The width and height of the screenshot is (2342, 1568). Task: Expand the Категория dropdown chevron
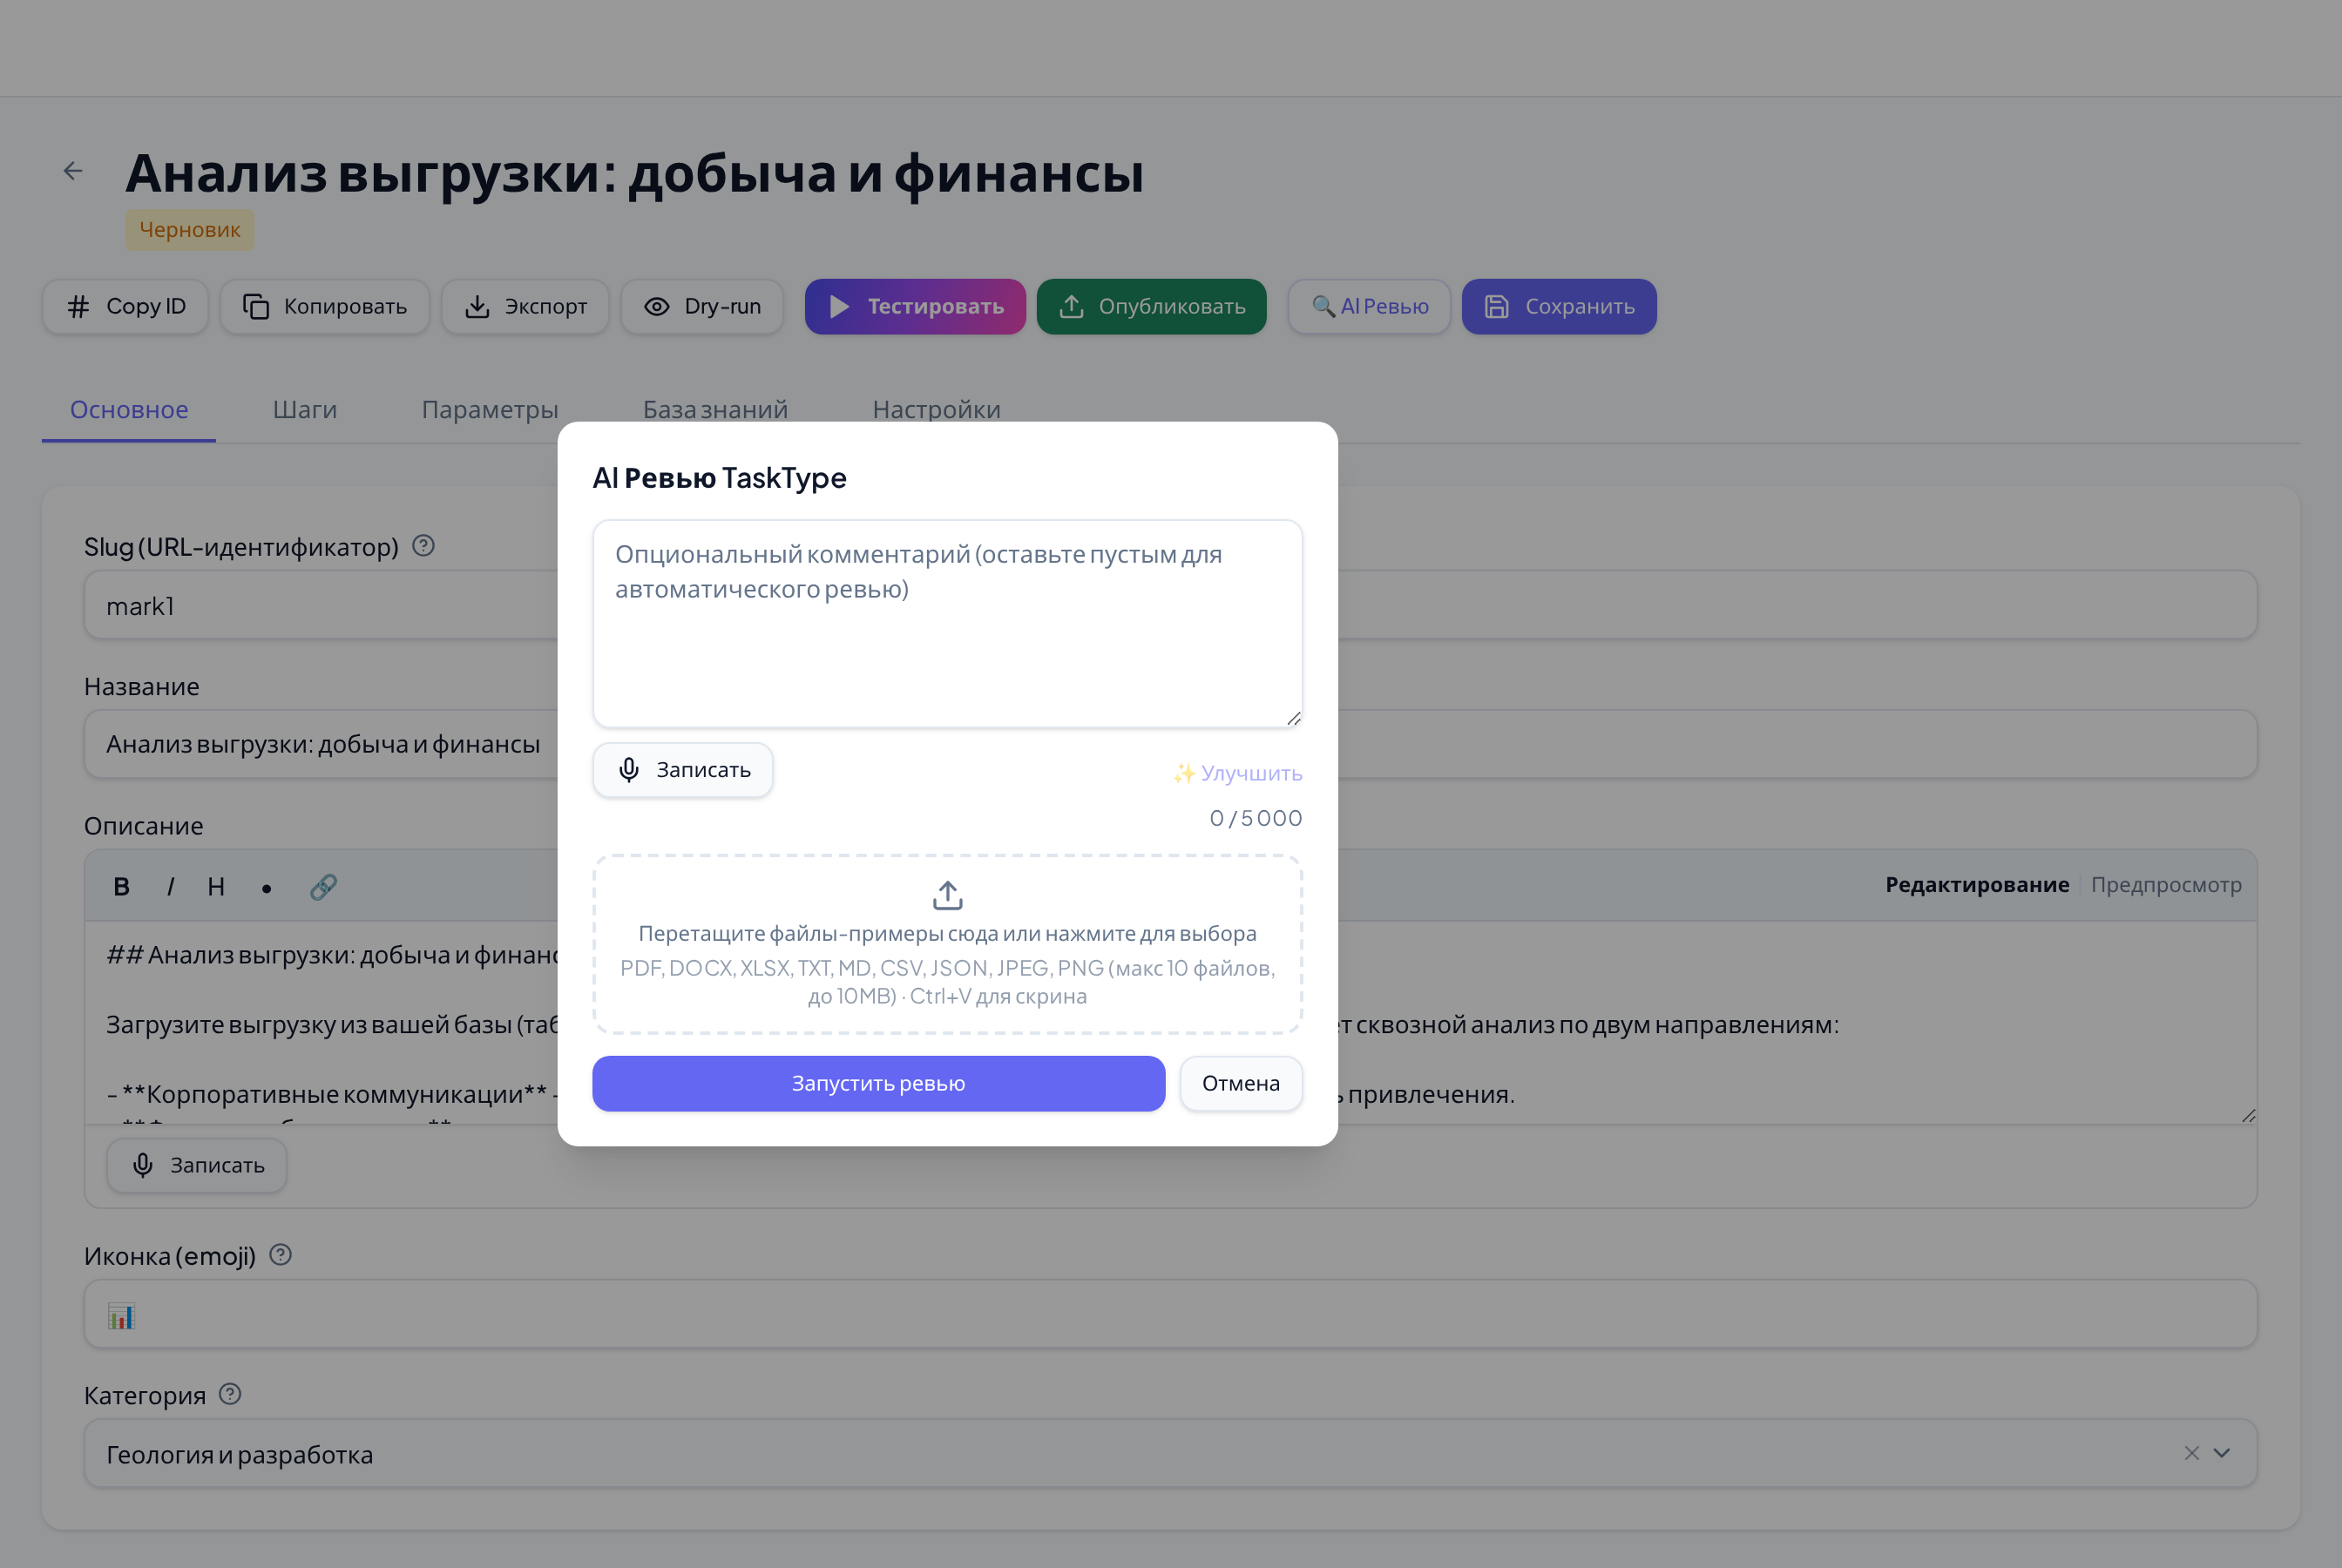[2222, 1453]
